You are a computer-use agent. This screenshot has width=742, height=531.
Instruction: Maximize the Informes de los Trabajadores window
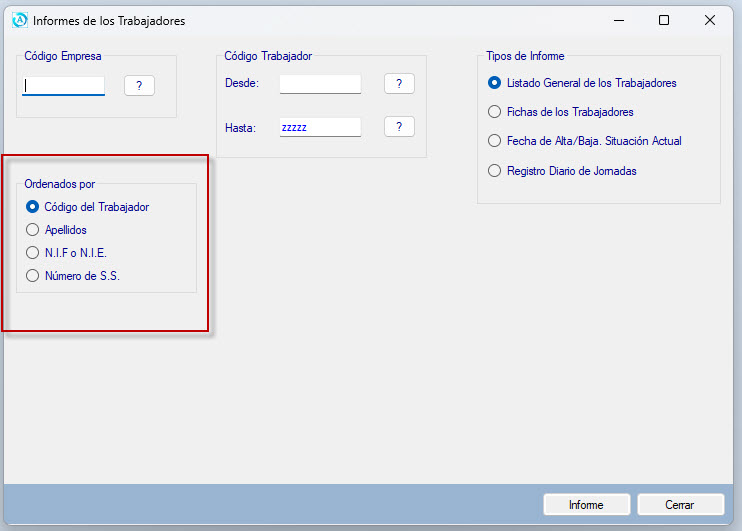[664, 20]
